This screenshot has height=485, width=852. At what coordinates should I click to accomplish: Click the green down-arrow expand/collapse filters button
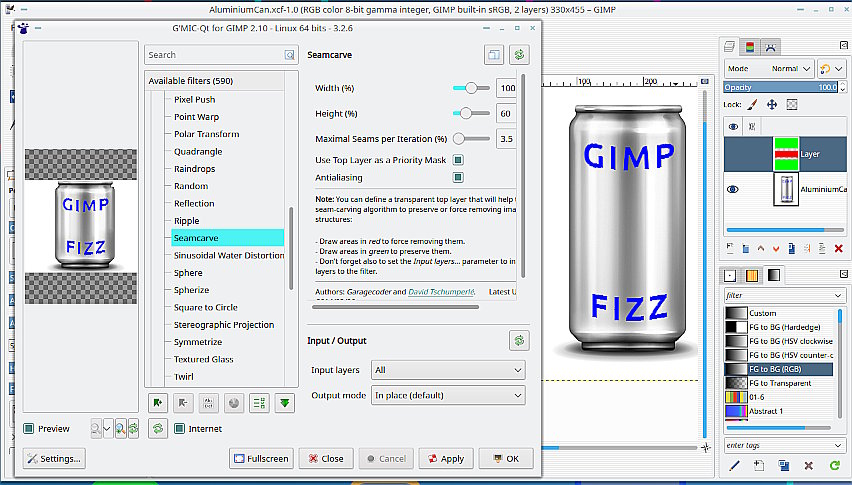(x=285, y=402)
